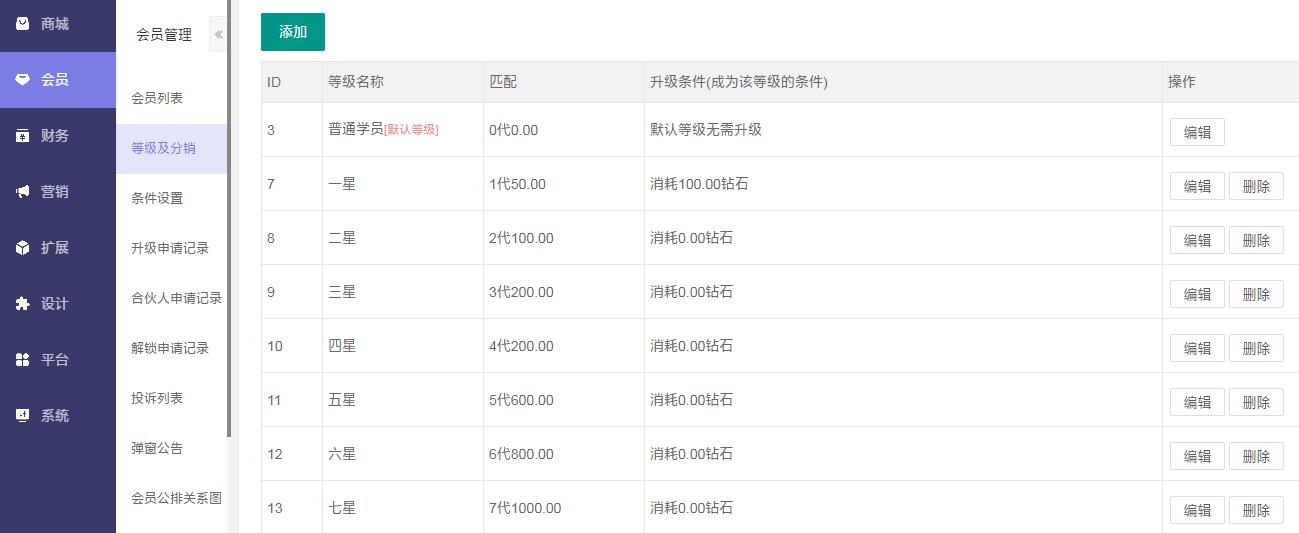Open the 投诉列表 submenu entry
The height and width of the screenshot is (533, 1299).
[157, 398]
